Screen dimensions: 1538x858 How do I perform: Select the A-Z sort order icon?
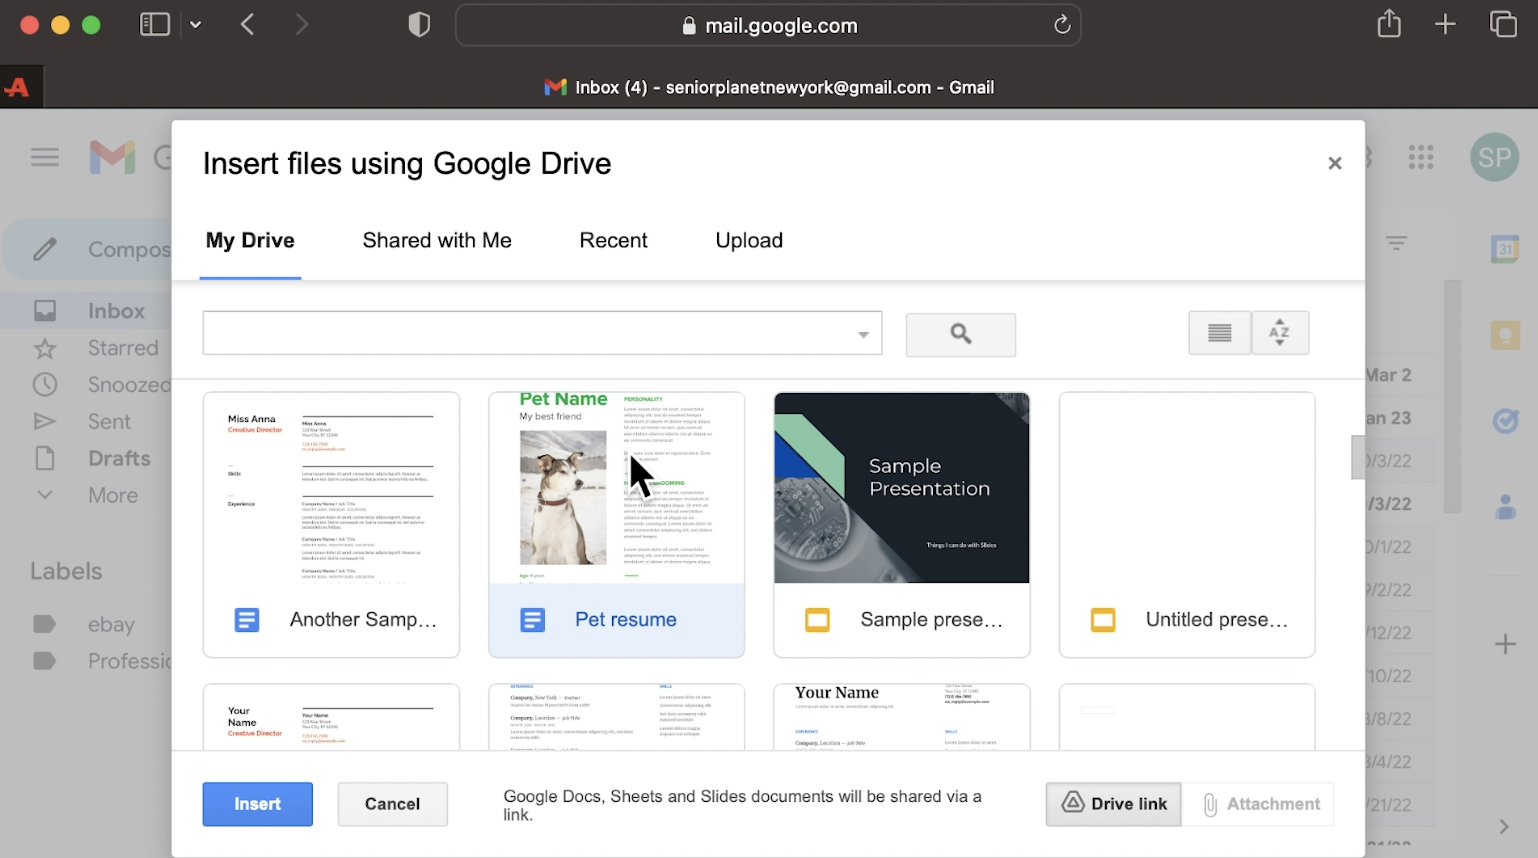click(x=1280, y=332)
